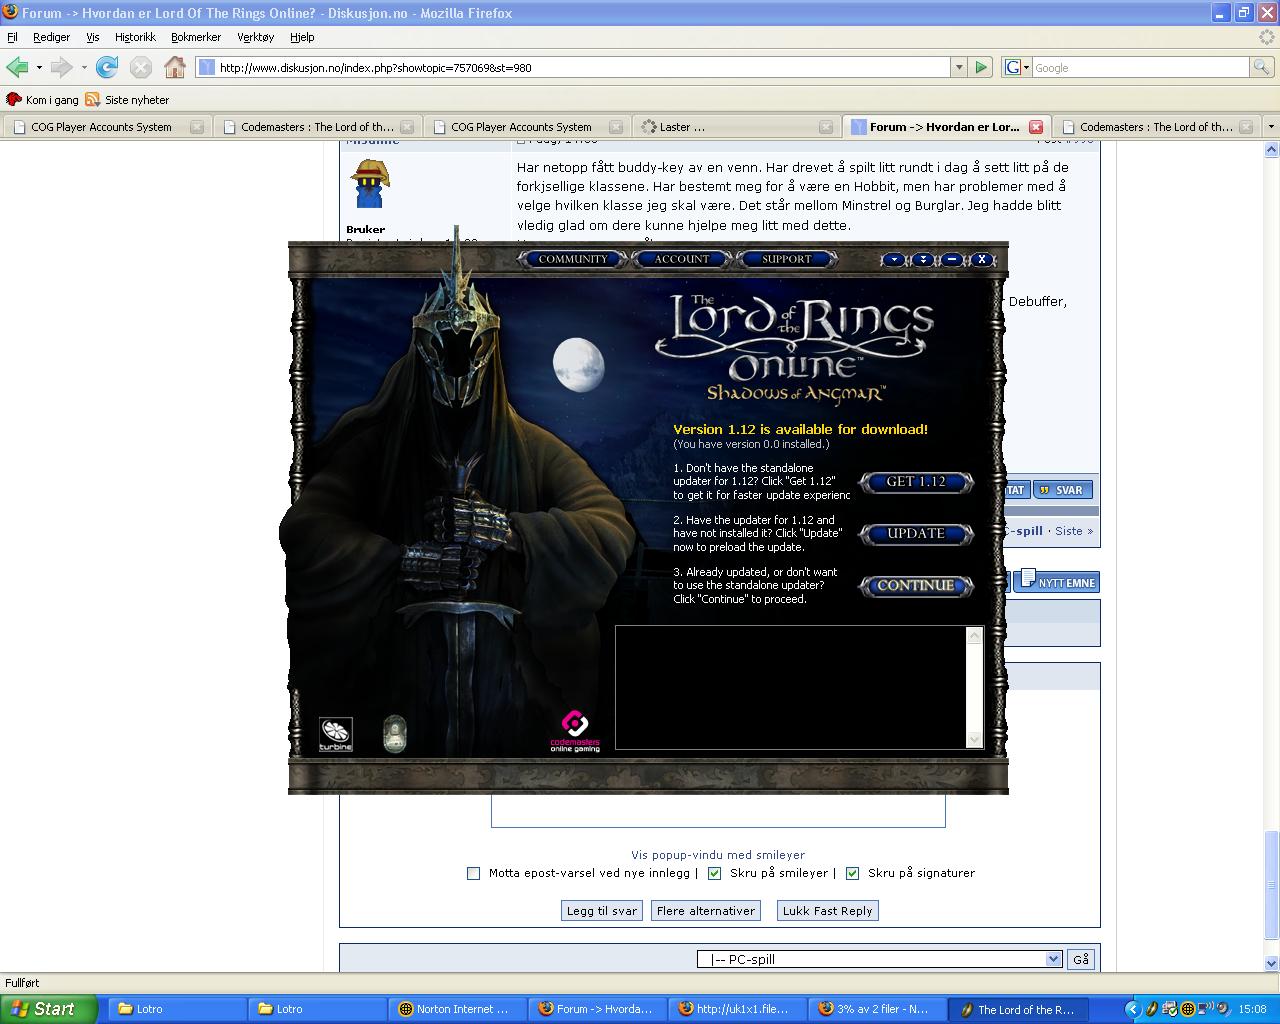Click the NYTT EMNE button
This screenshot has width=1280, height=1024.
[x=1058, y=581]
